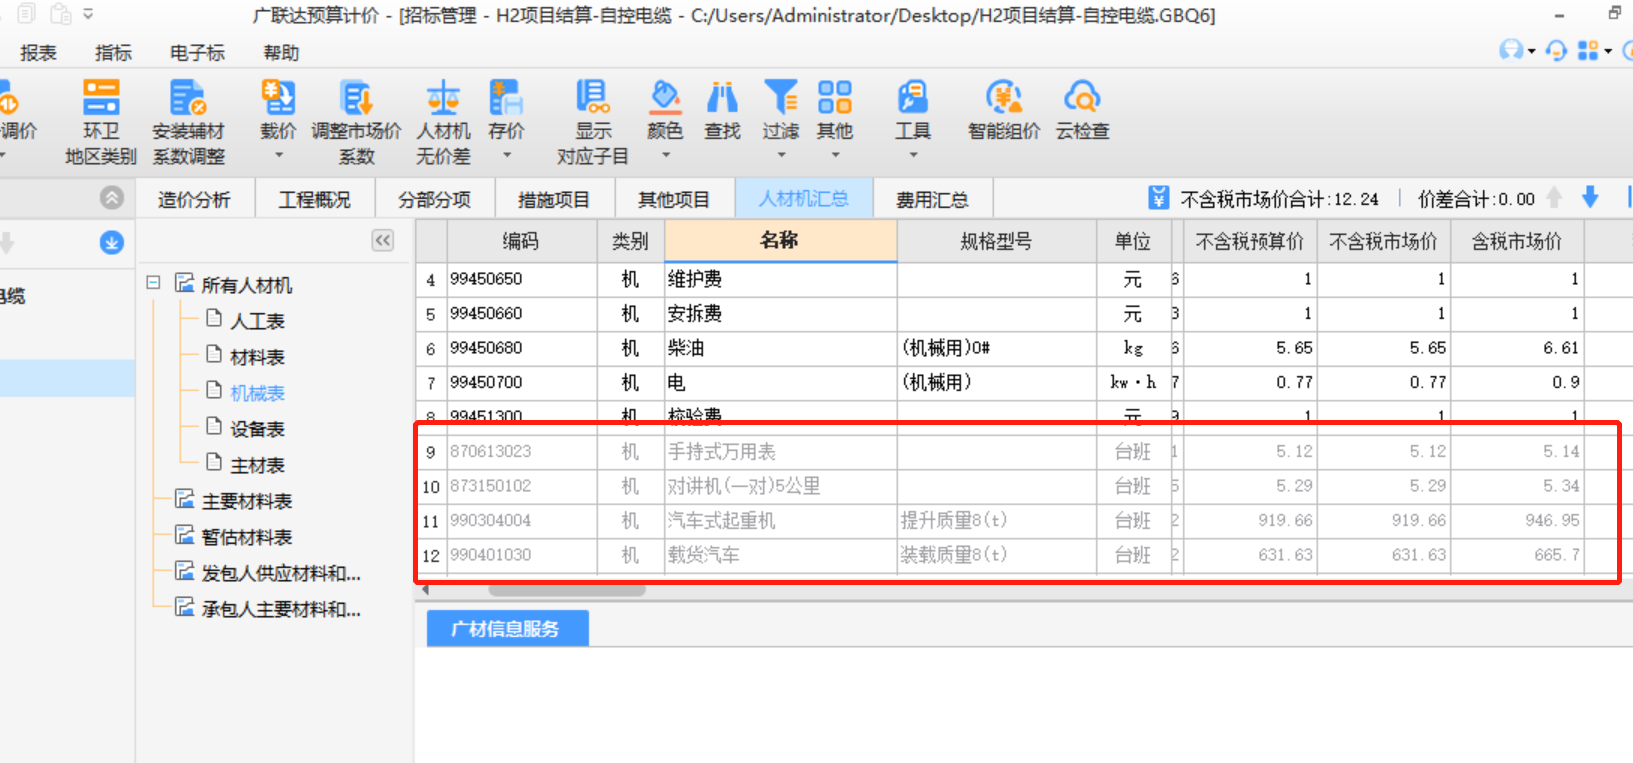Open the 过滤 filter tool
This screenshot has width=1633, height=763.
coord(780,98)
